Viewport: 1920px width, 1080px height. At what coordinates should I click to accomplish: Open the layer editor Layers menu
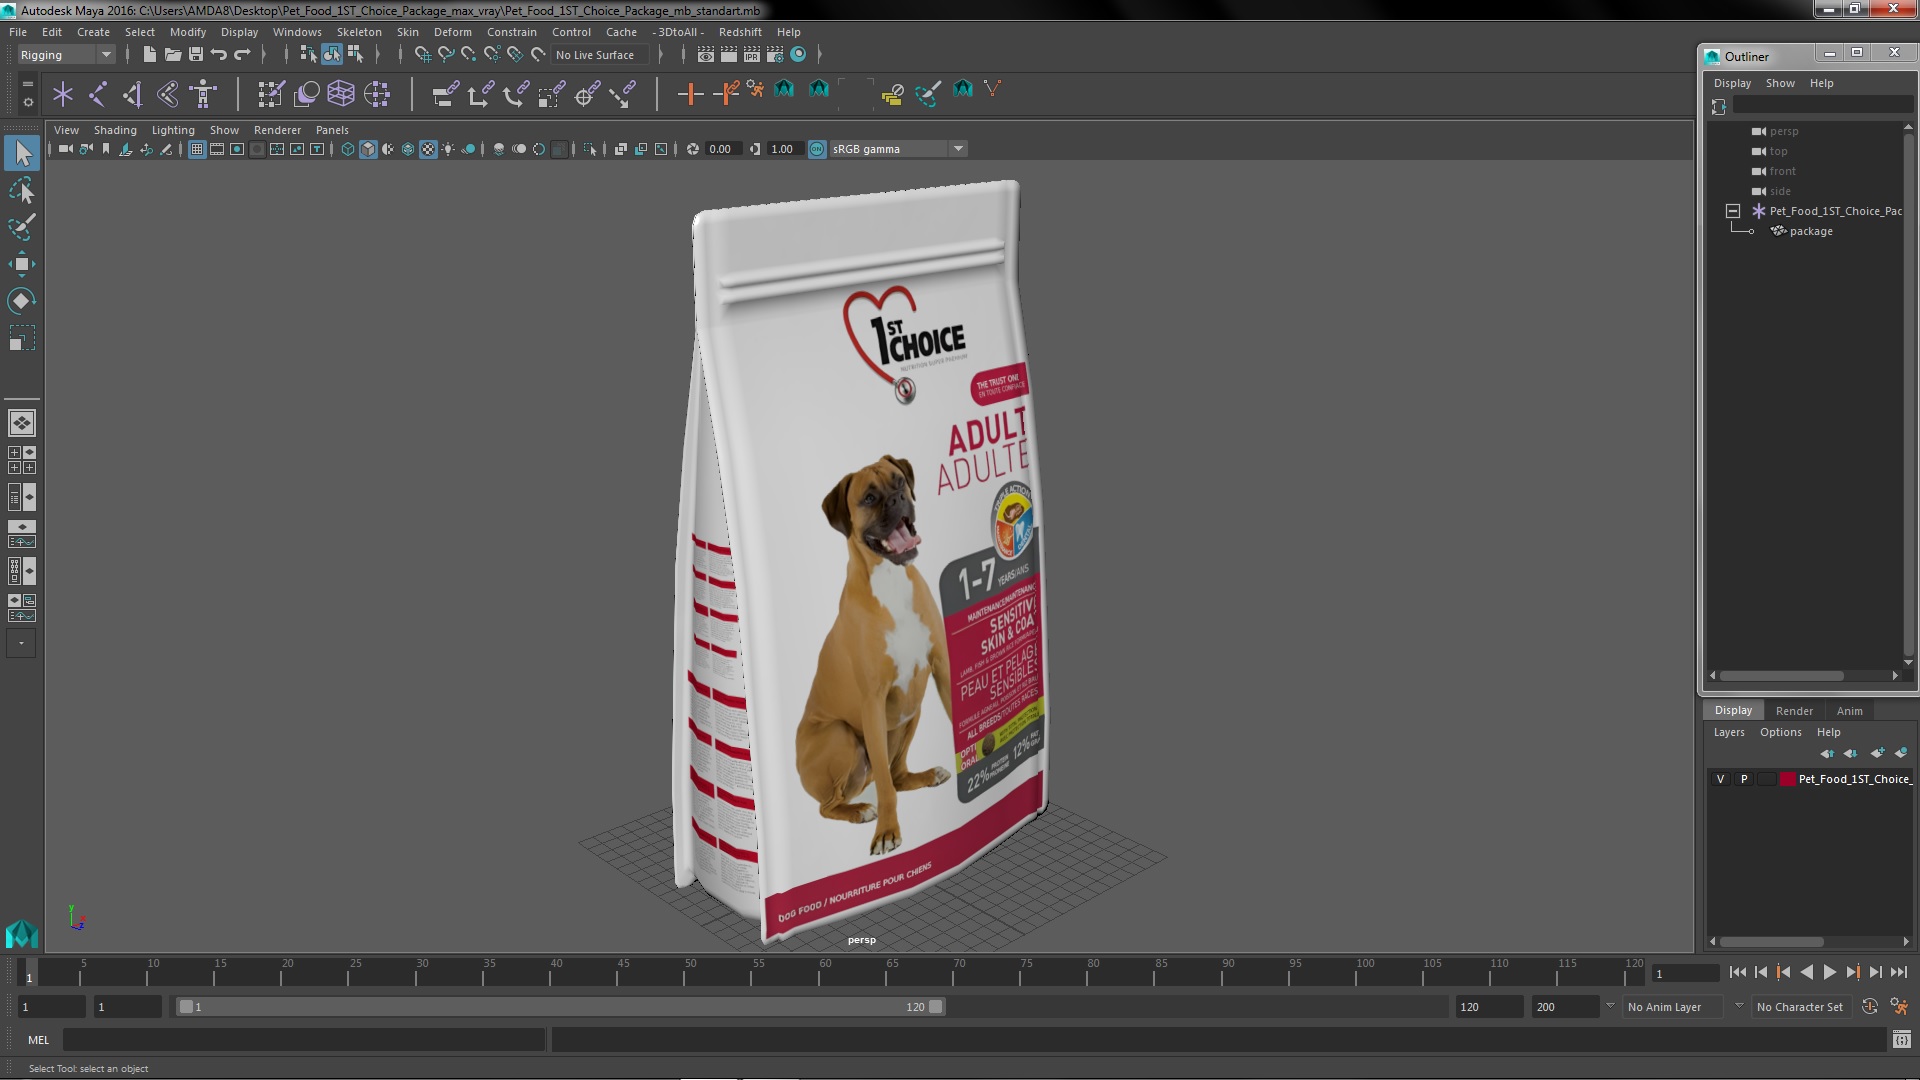pyautogui.click(x=1728, y=732)
